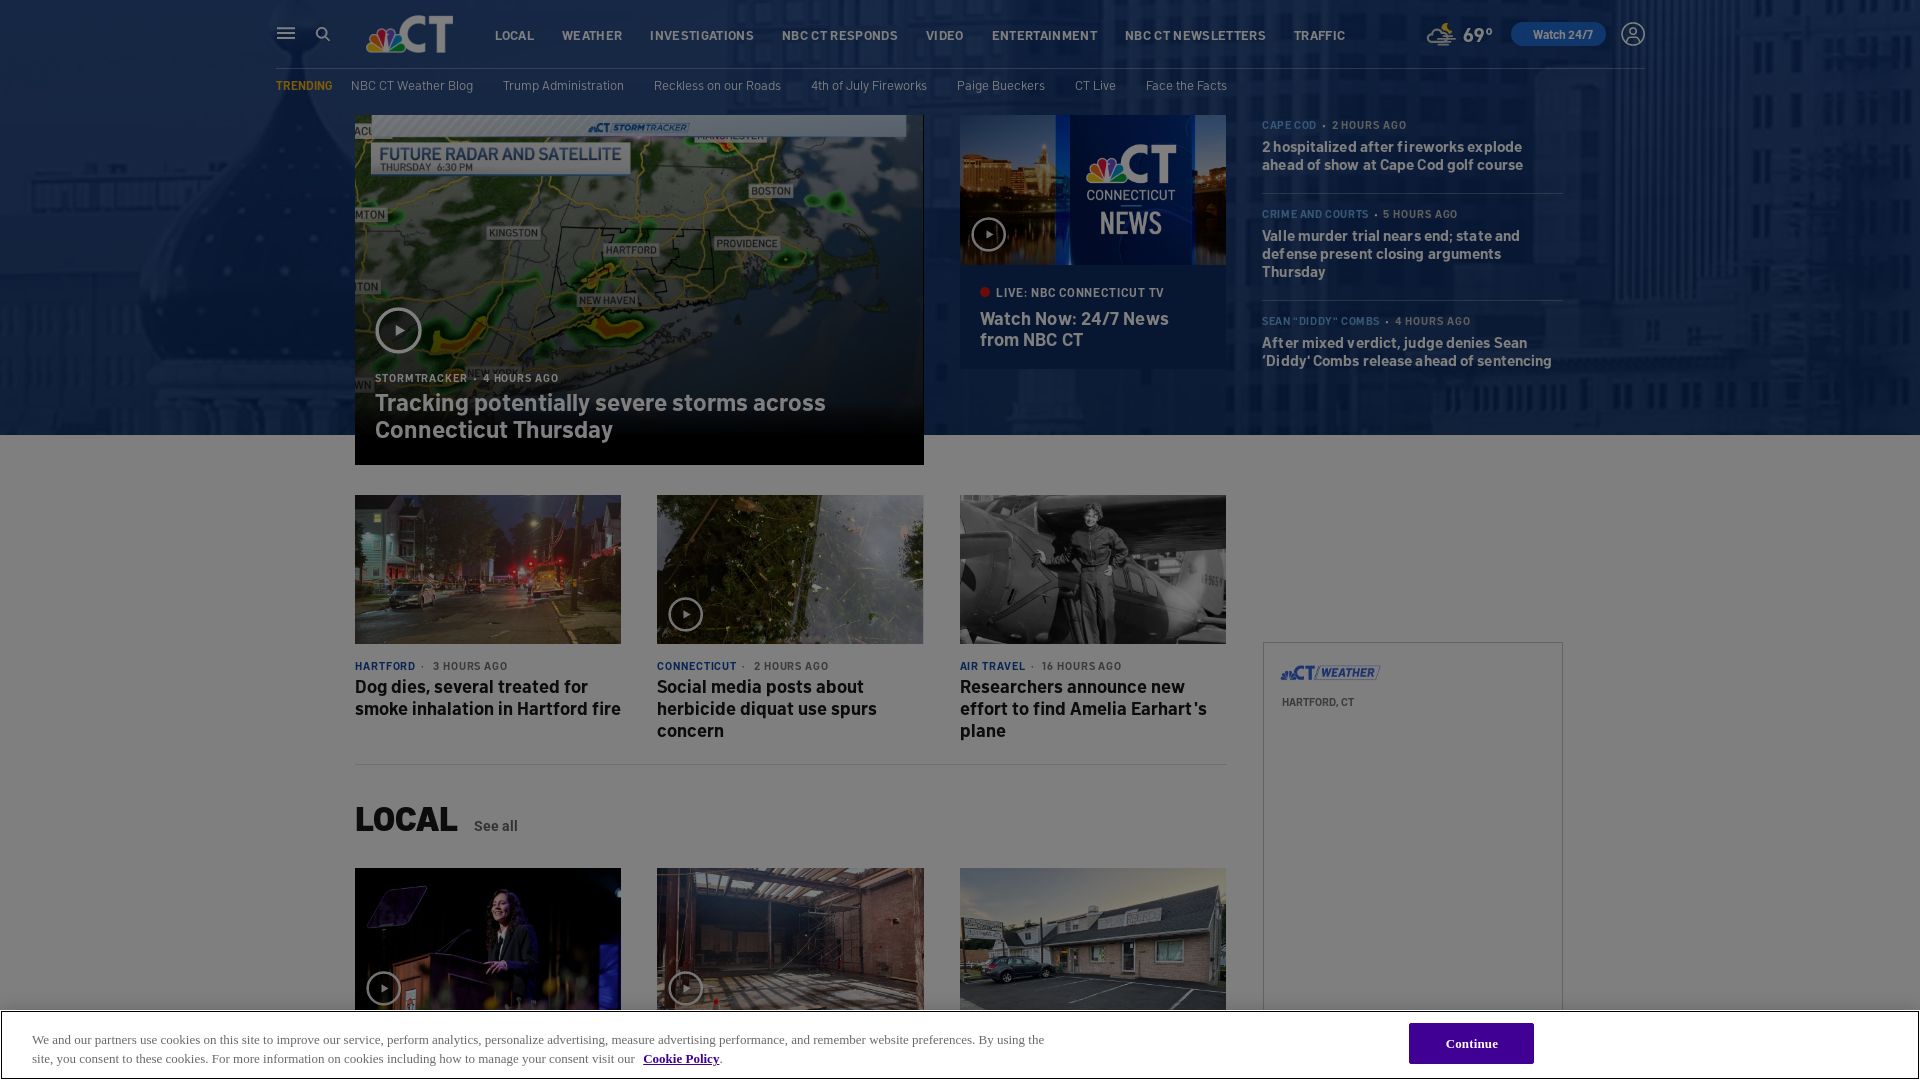This screenshot has width=1920, height=1080.
Task: Open the Traffic menu item
Action: tap(1319, 35)
